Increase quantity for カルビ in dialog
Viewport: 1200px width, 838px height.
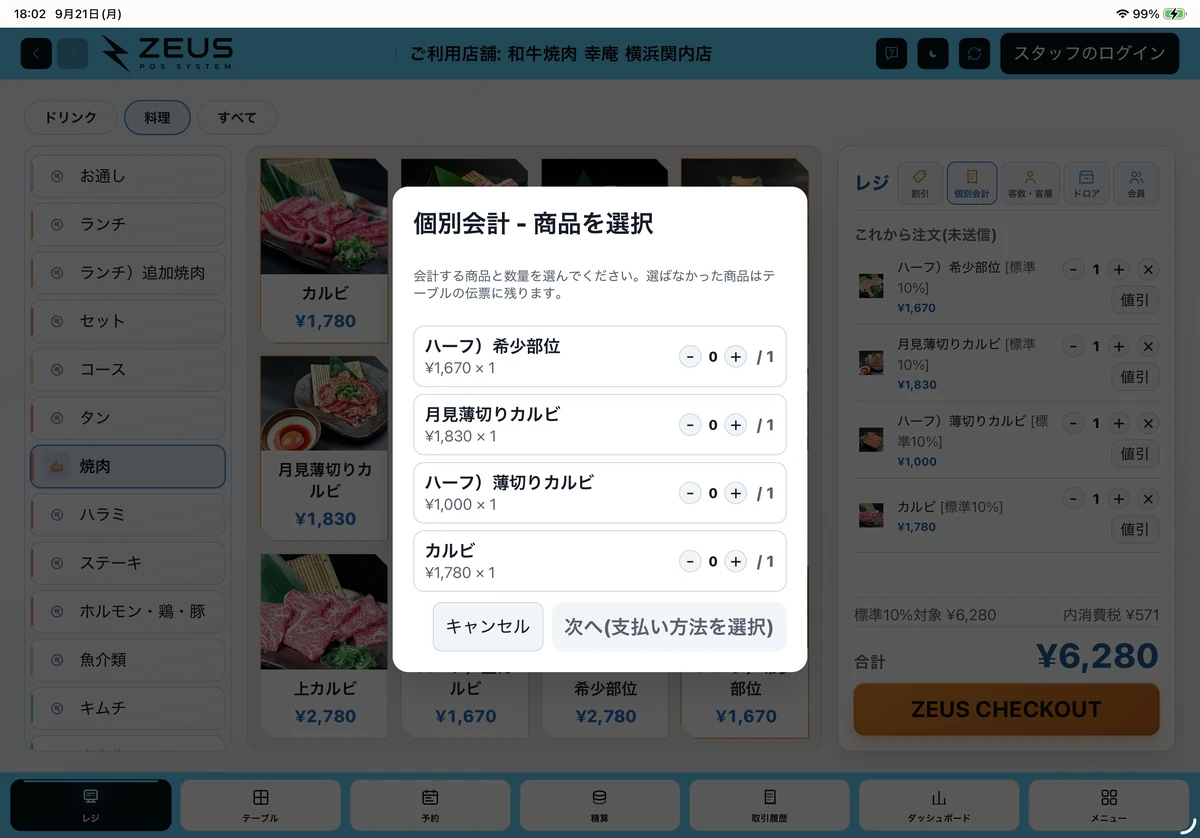[736, 561]
